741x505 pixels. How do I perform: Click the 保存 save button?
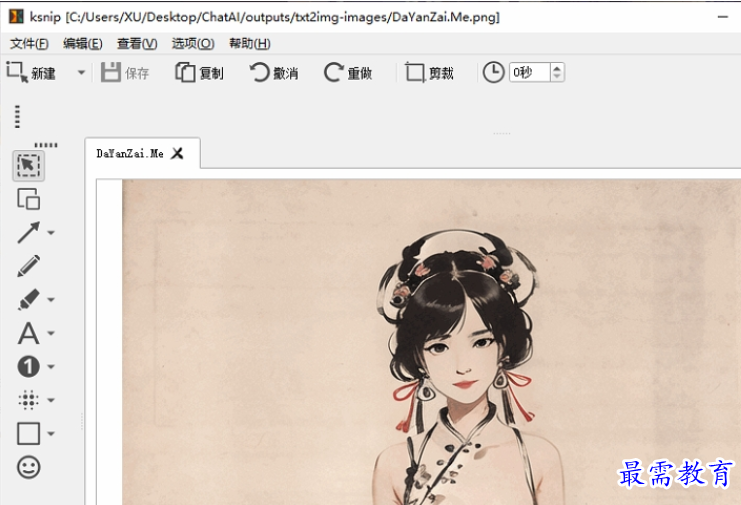point(125,73)
